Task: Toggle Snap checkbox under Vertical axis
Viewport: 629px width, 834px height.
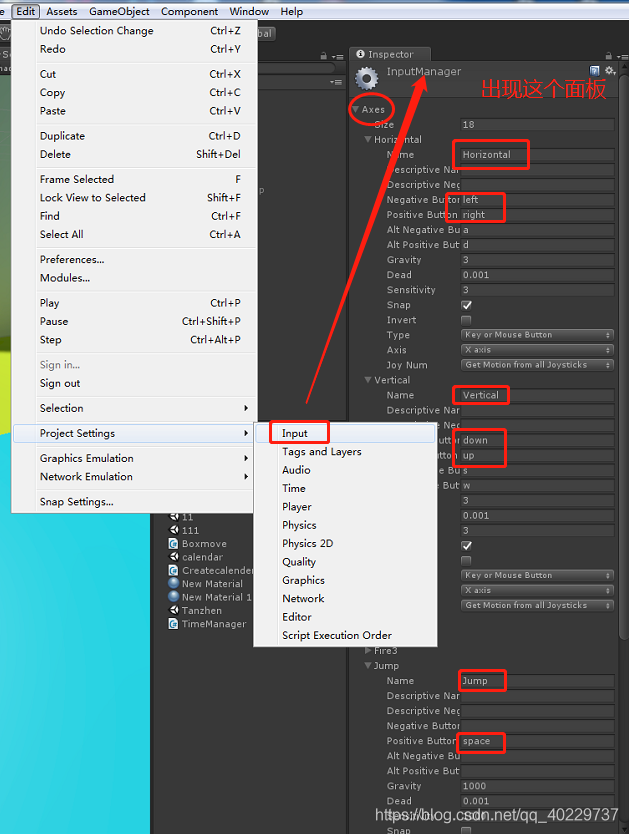Action: coord(466,546)
